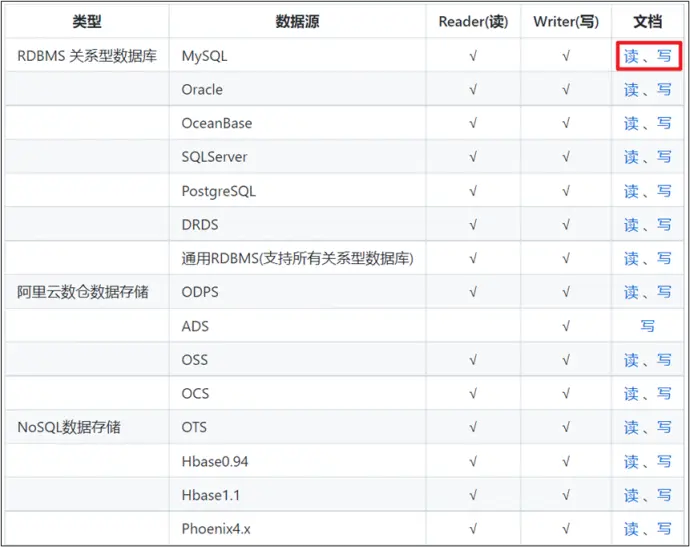Viewport: 690px width, 547px height.
Task: Click the SQLServer data source cell
Action: click(x=297, y=157)
